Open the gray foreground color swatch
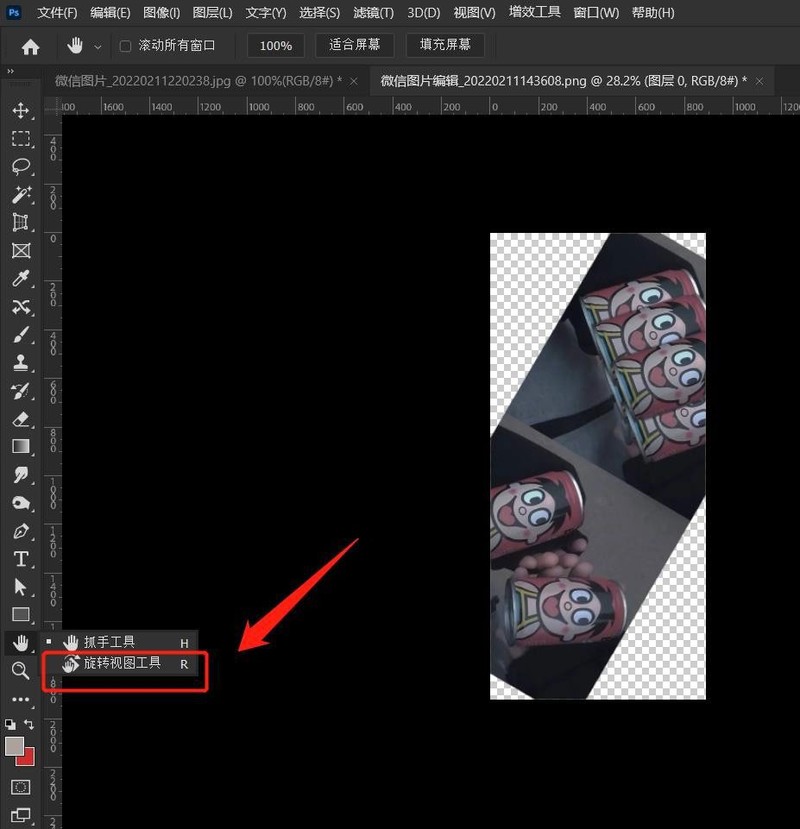This screenshot has width=800, height=829. coord(15,746)
